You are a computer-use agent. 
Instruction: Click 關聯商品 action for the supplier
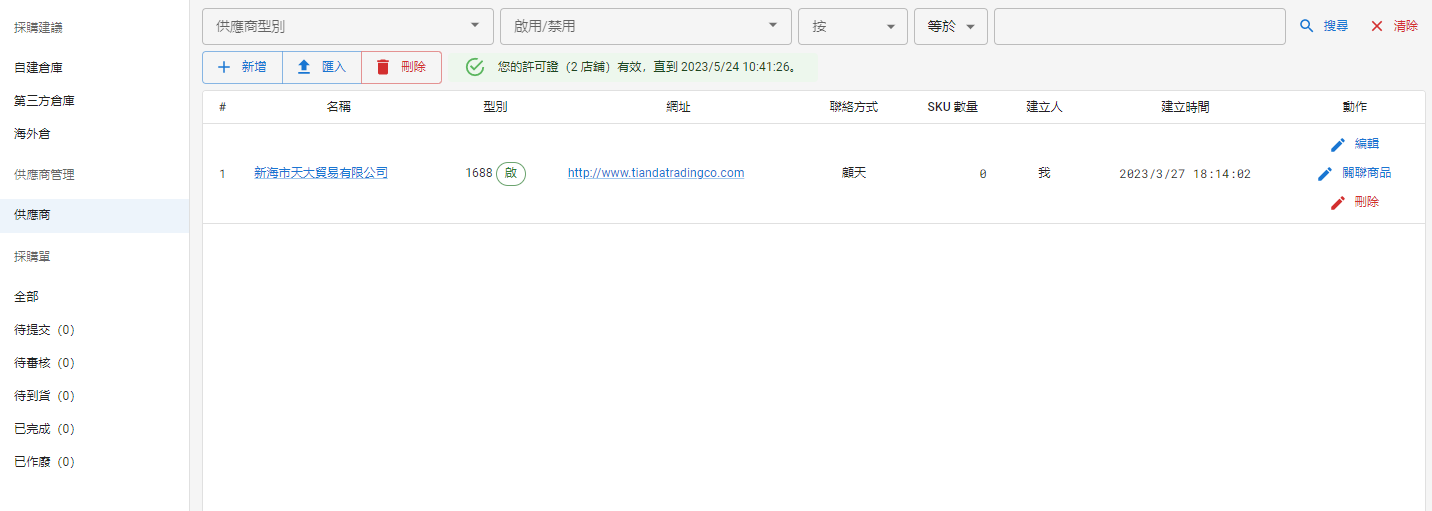point(1354,173)
